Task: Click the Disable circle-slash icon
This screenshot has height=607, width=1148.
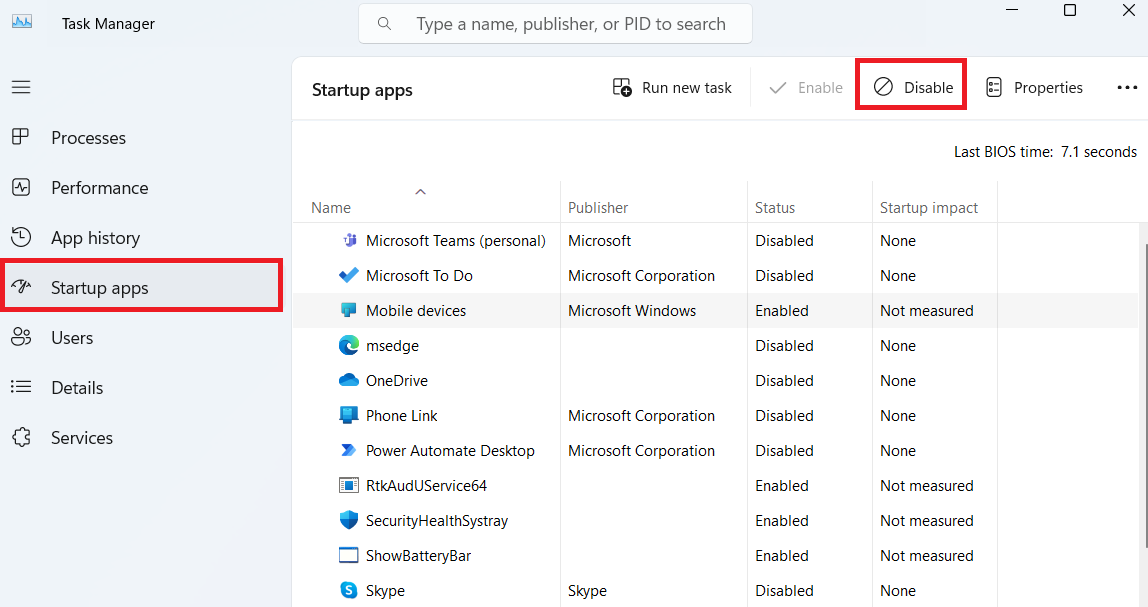Action: point(884,86)
